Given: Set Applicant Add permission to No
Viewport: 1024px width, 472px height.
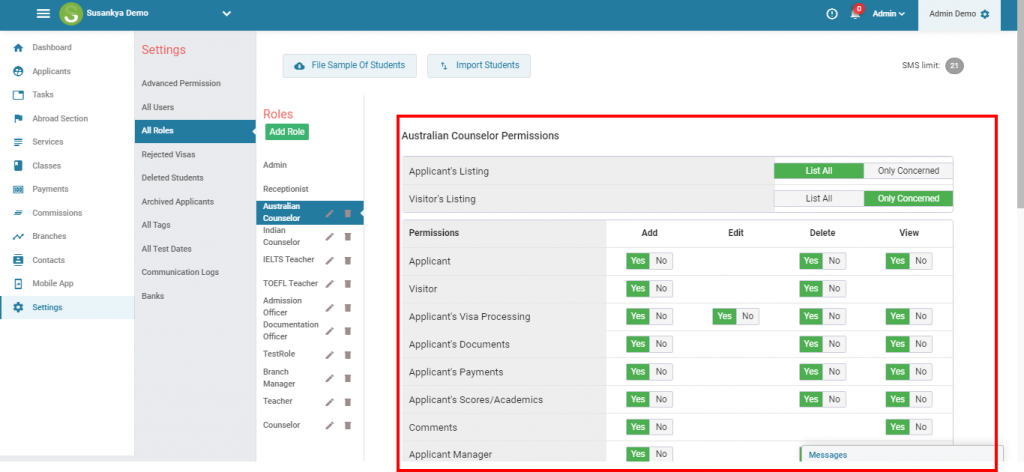Looking at the screenshot, I should (661, 261).
